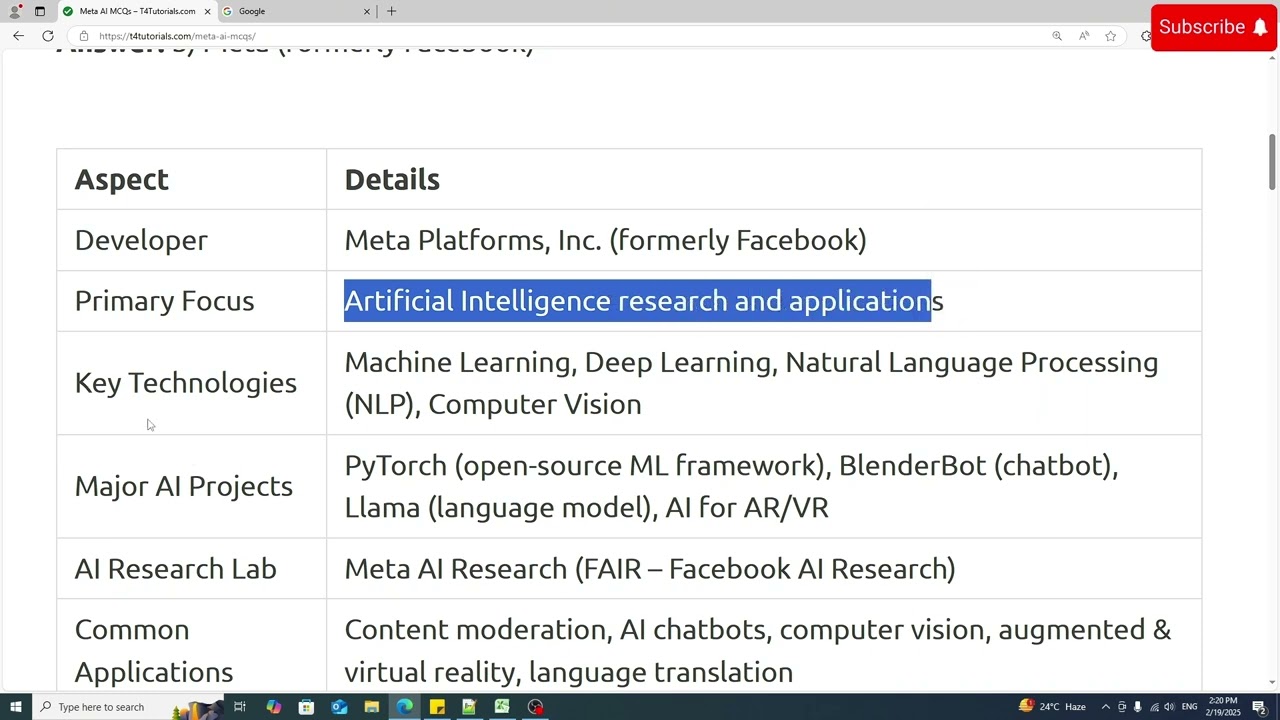Click the ENG language indicator
Image resolution: width=1280 pixels, height=720 pixels.
point(1190,707)
